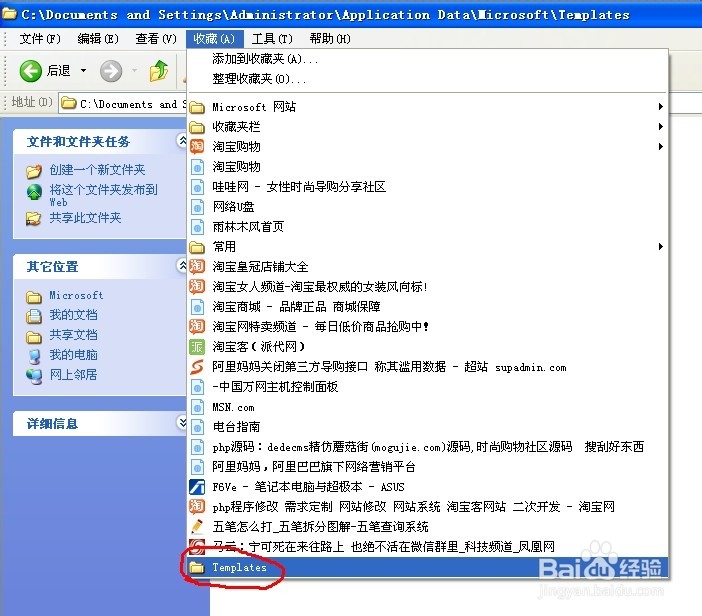This screenshot has height=616, width=702.
Task: Open the 查看(V) menu
Action: pos(156,39)
